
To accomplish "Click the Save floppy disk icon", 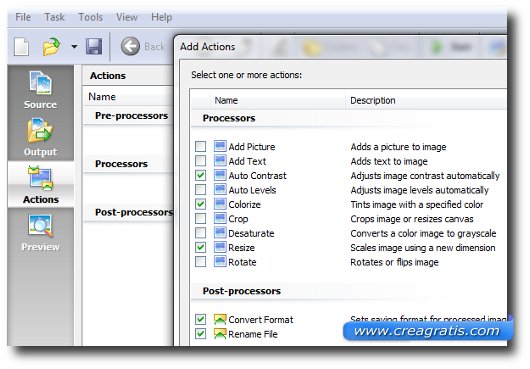I will 94,46.
